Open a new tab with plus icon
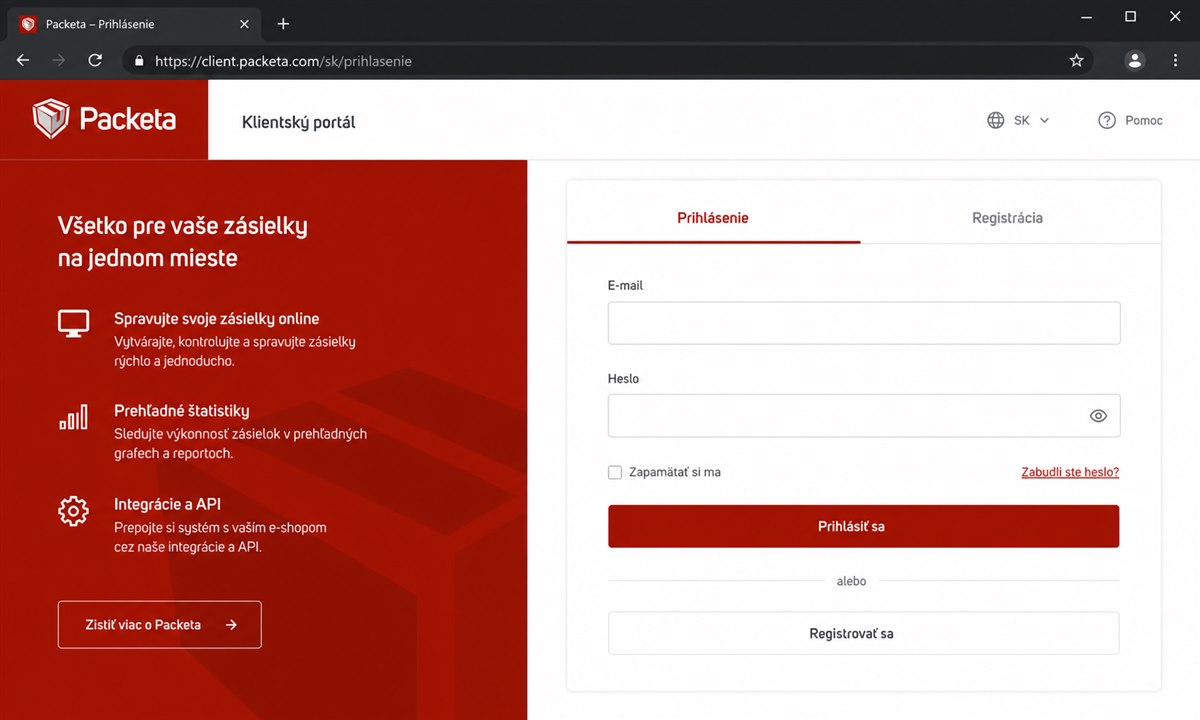The image size is (1200, 720). [283, 23]
